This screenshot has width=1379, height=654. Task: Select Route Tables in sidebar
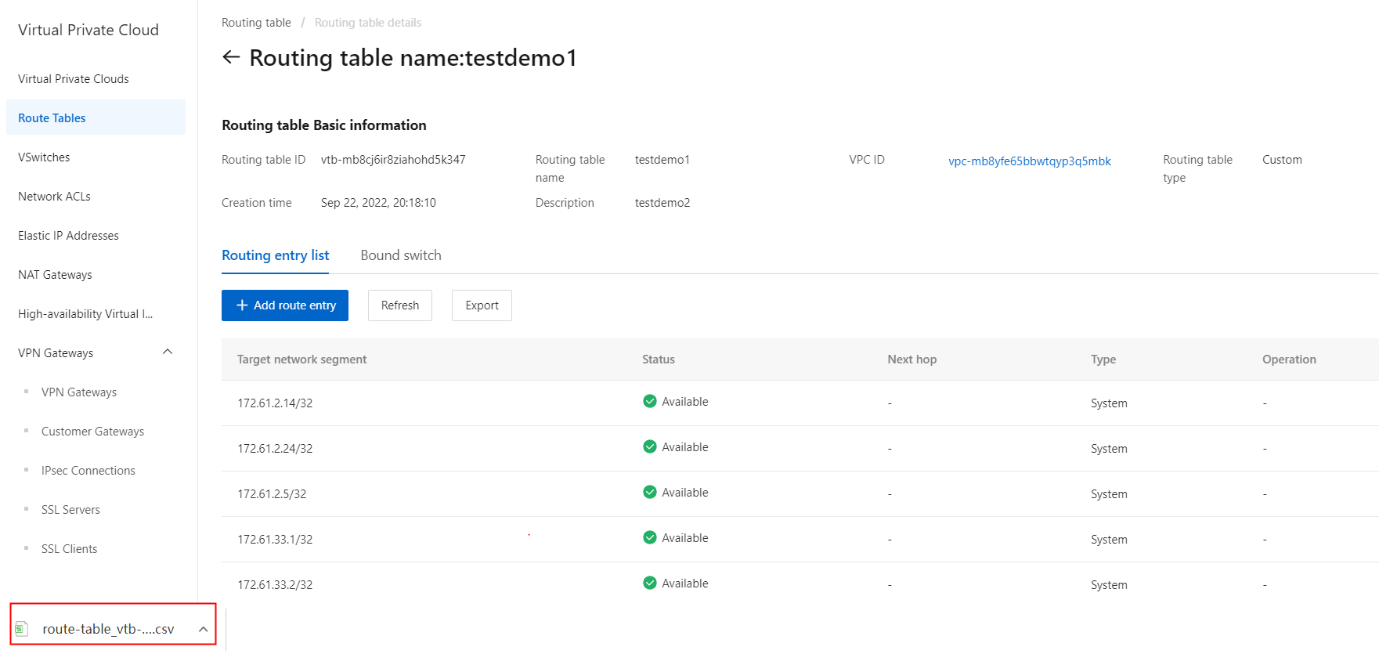[96, 118]
